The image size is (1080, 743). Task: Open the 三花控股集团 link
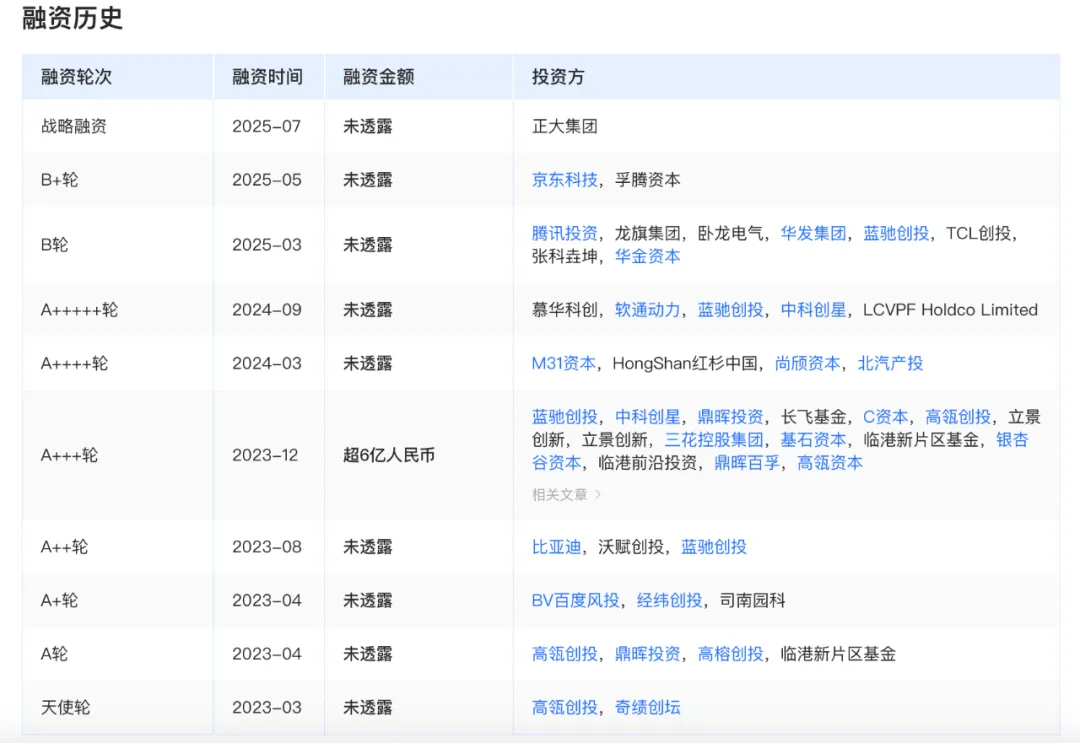714,440
